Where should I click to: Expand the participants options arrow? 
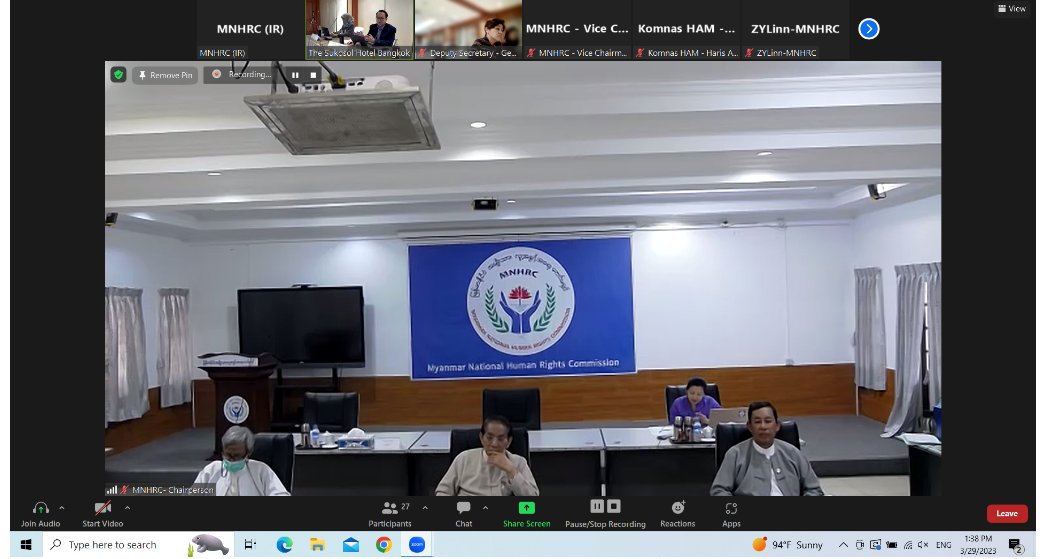[x=425, y=508]
